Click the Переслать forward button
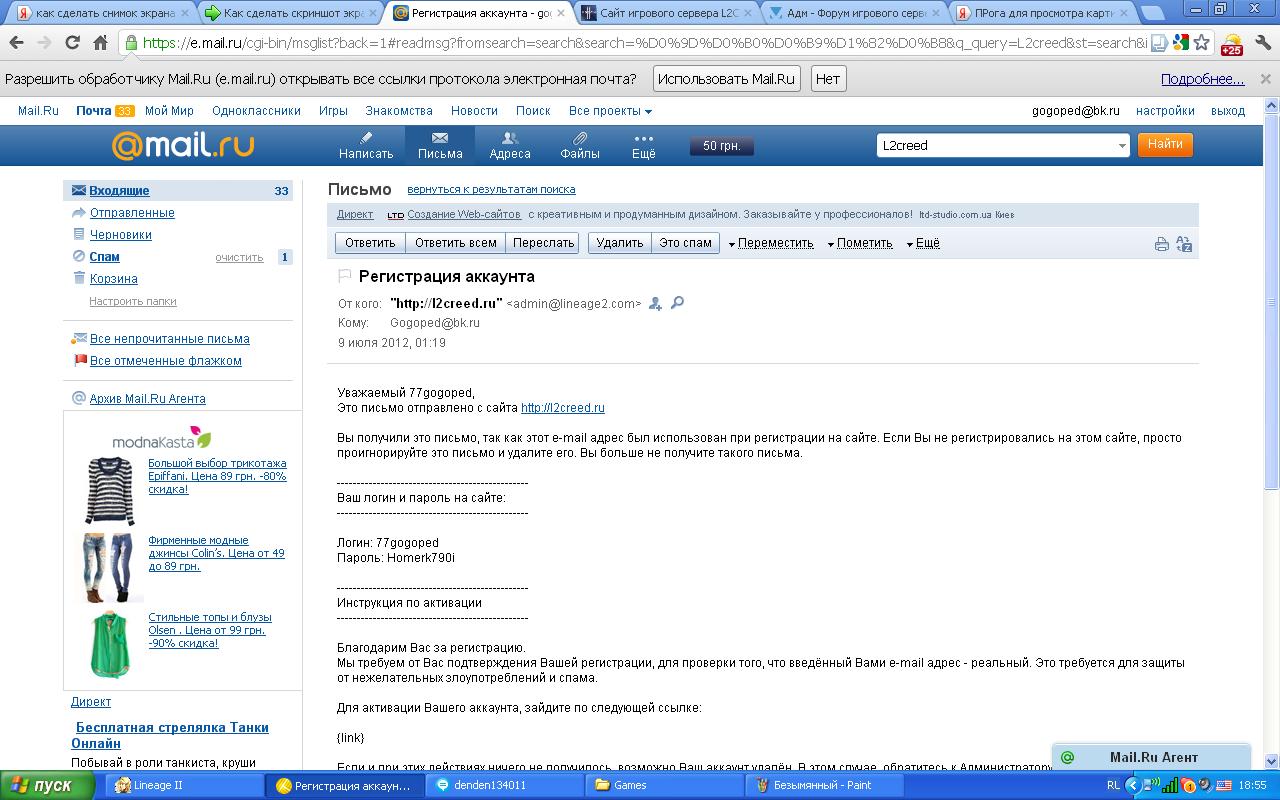 (544, 243)
